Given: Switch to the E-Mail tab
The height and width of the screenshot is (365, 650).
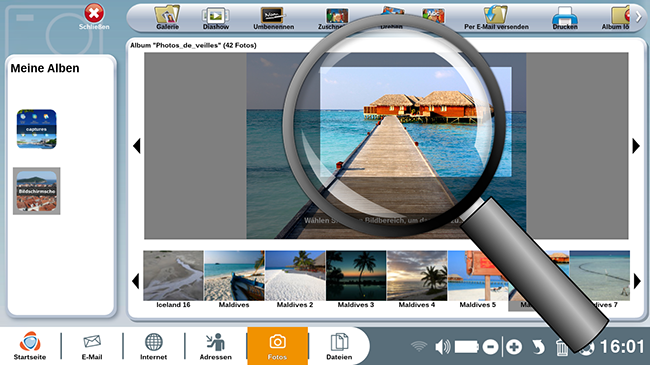Looking at the screenshot, I should pyautogui.click(x=92, y=346).
